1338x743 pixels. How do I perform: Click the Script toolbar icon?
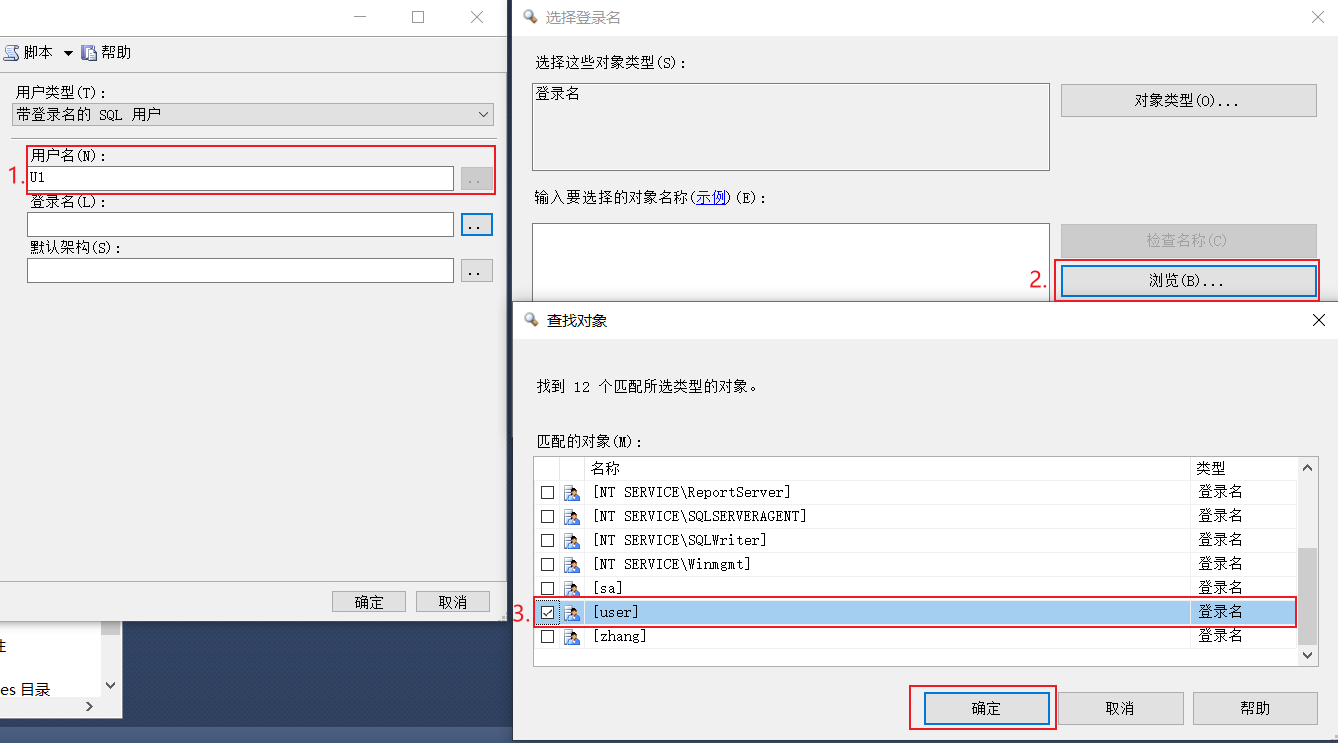(x=12, y=53)
